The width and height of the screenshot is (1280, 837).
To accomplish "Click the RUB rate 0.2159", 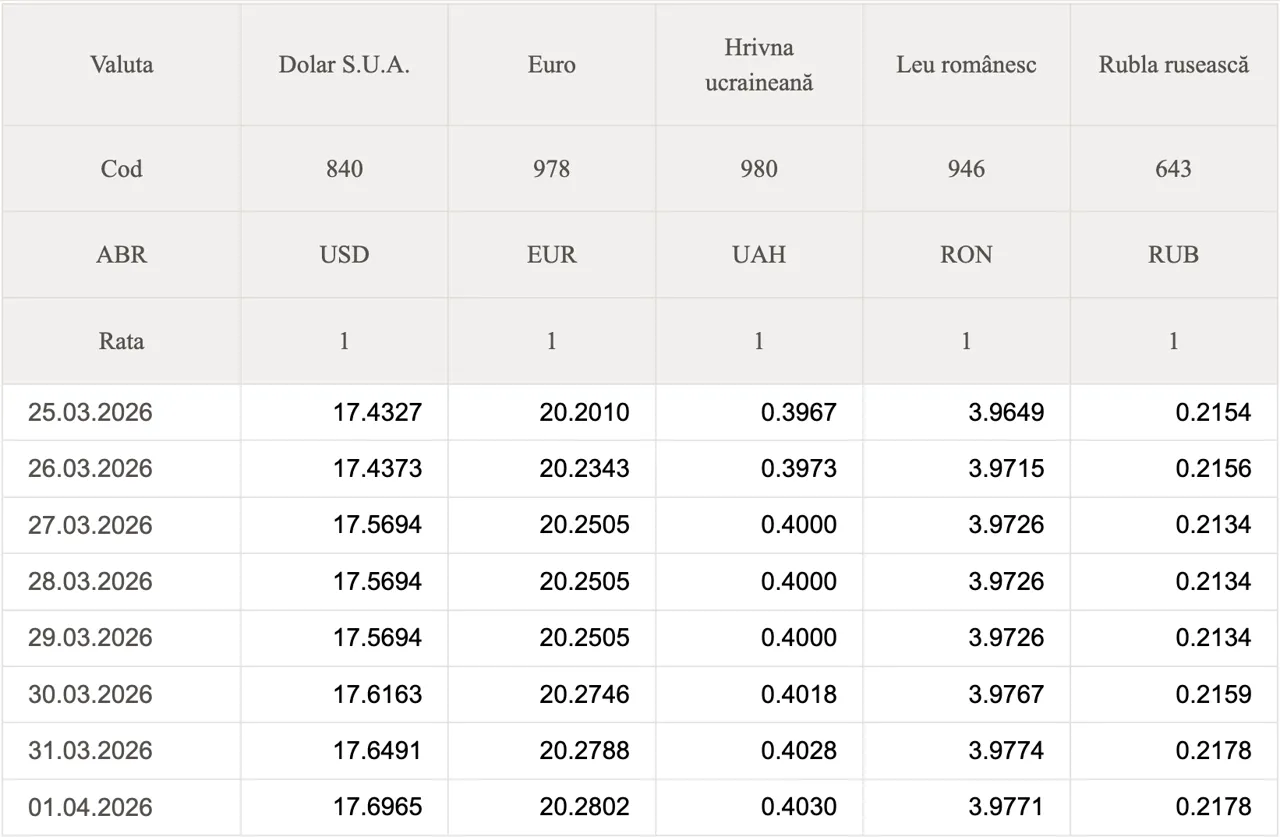I will 1213,694.
